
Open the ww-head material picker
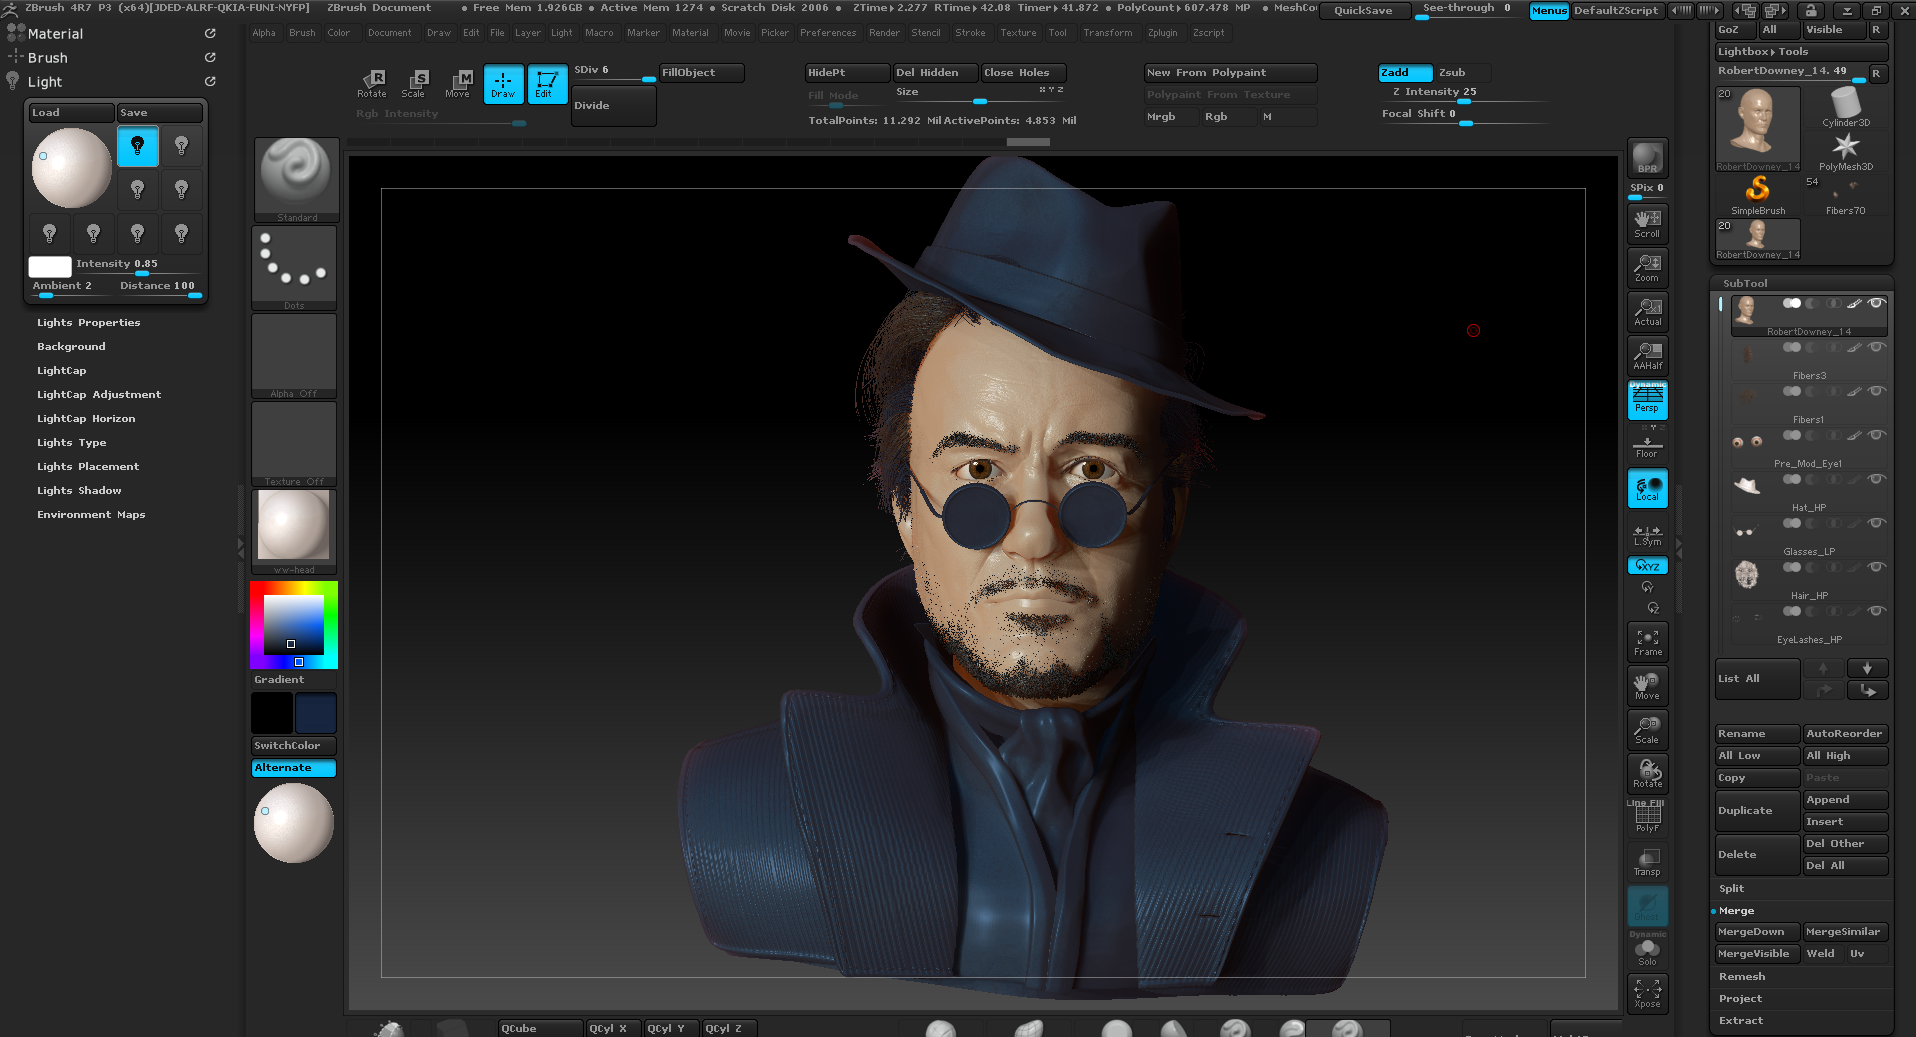tap(295, 532)
